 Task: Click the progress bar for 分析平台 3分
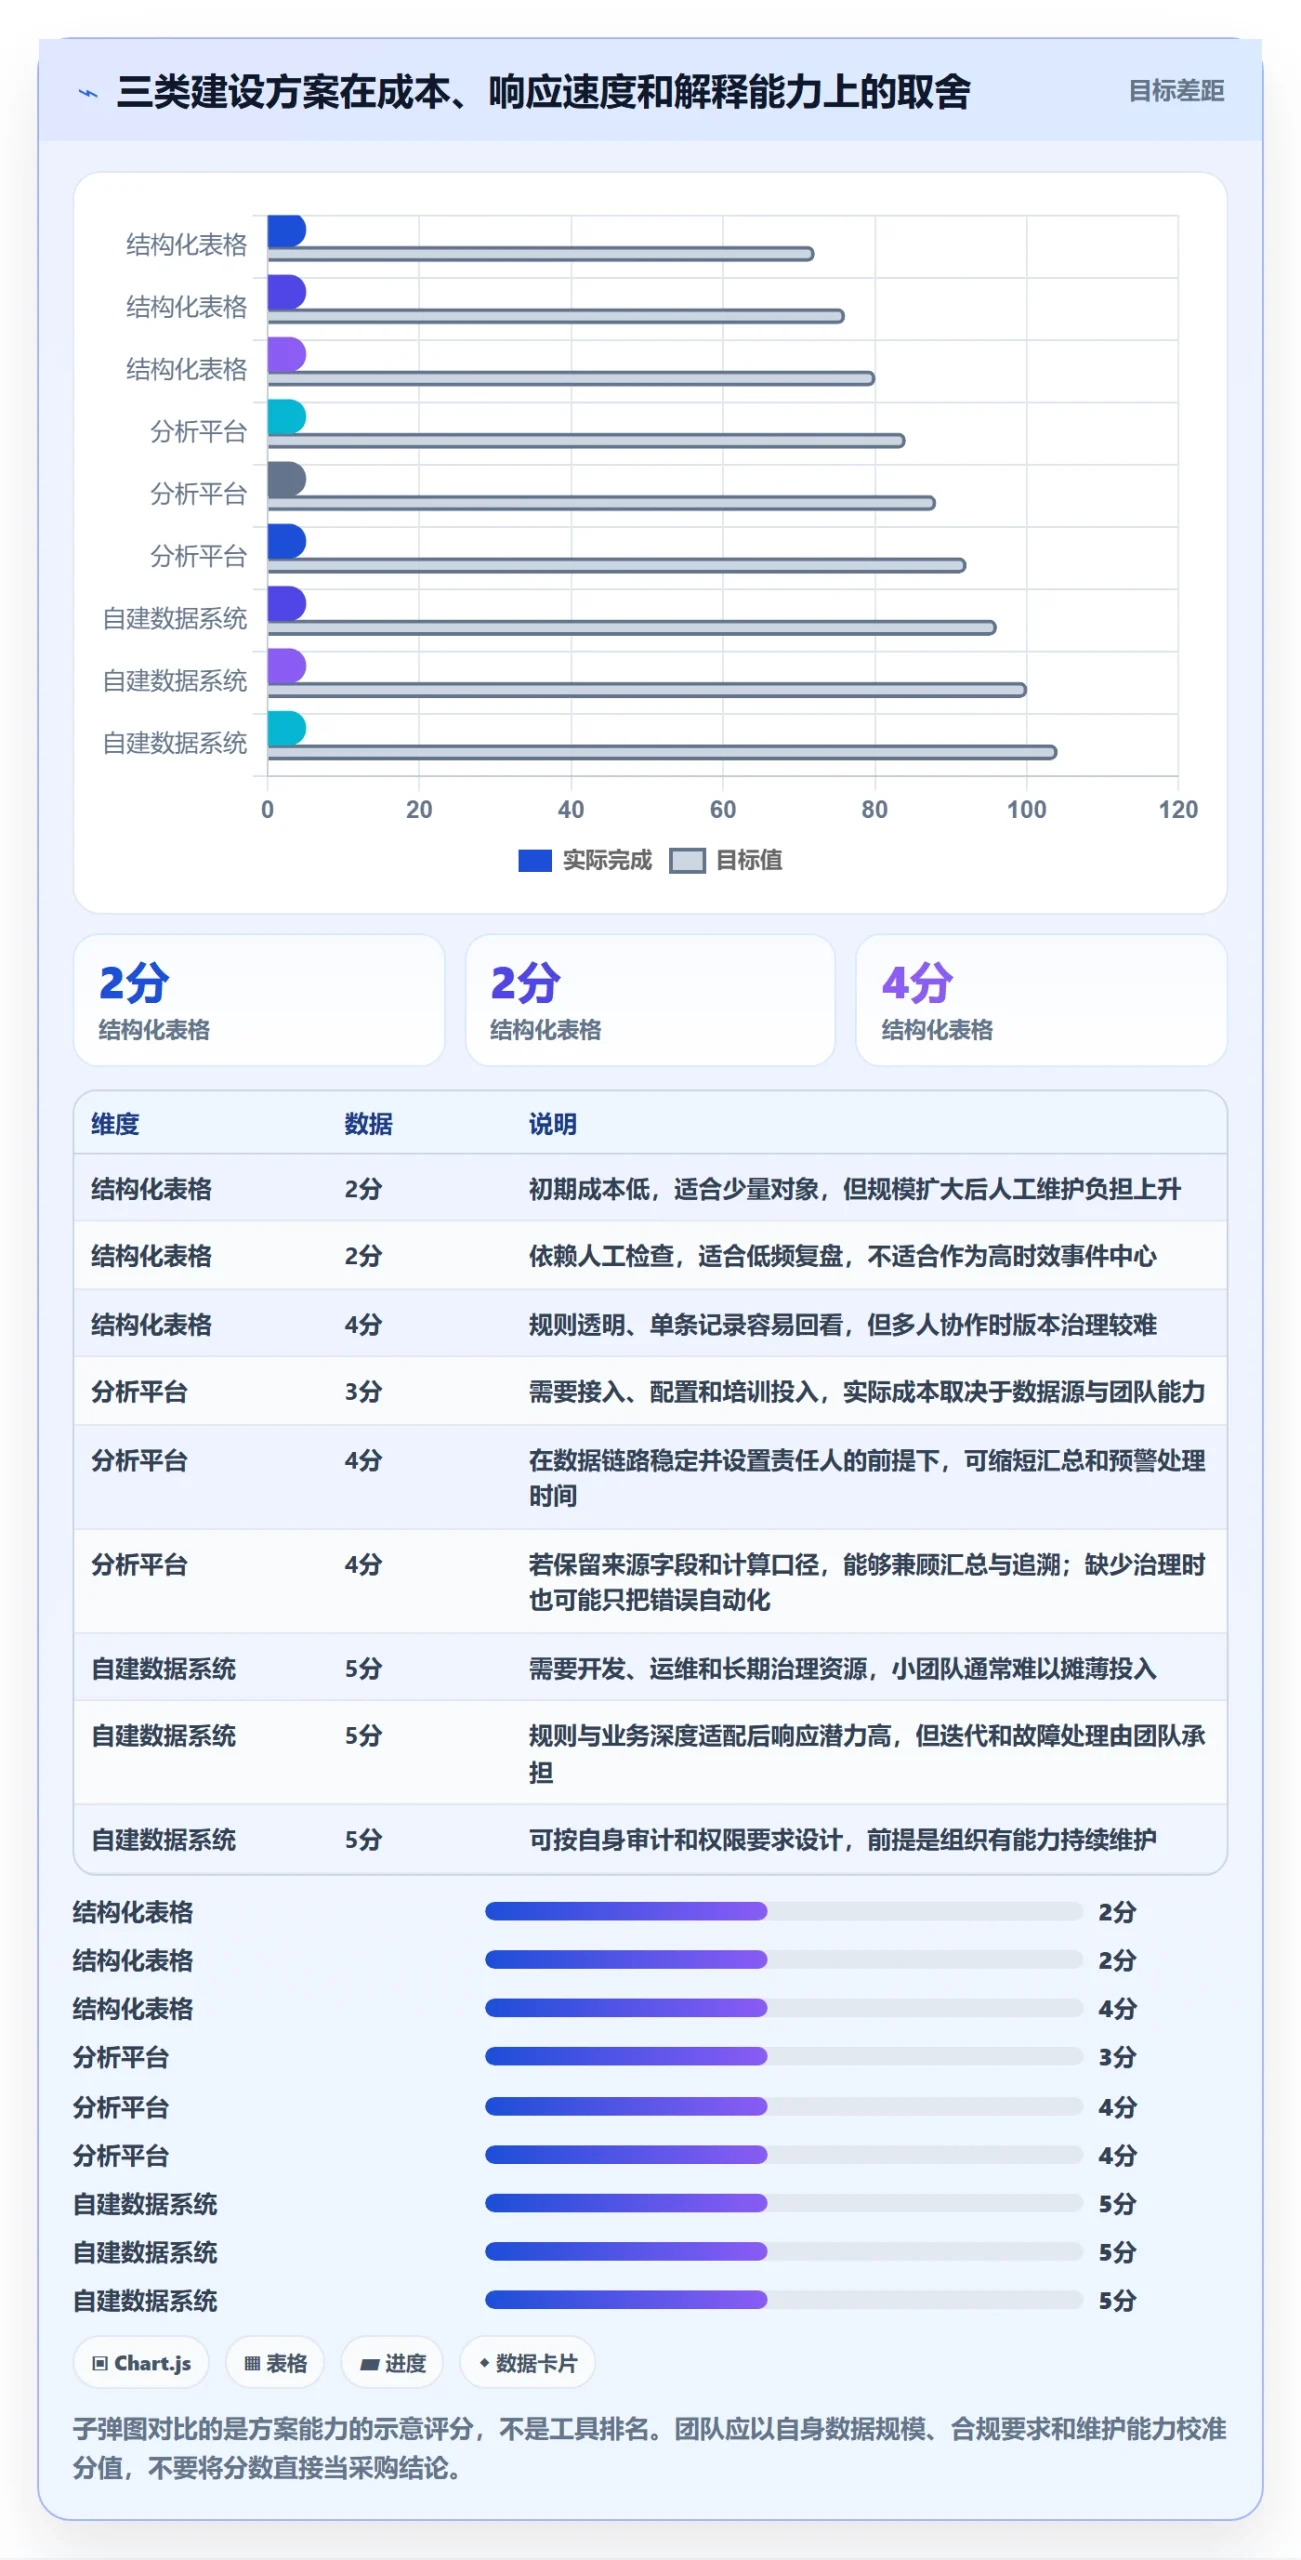point(783,2056)
